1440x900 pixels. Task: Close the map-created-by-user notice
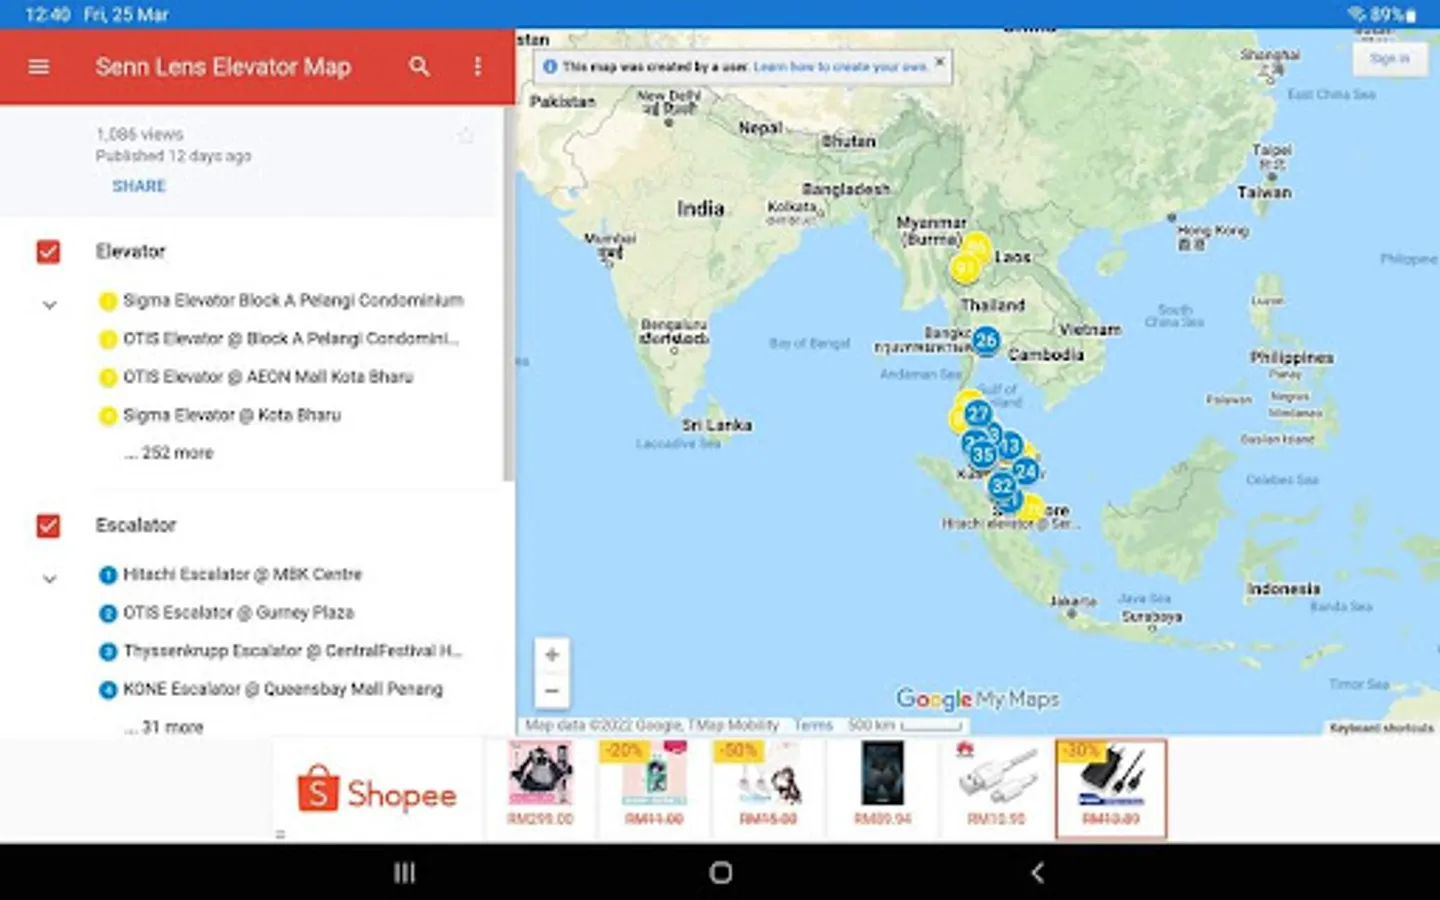pyautogui.click(x=939, y=62)
